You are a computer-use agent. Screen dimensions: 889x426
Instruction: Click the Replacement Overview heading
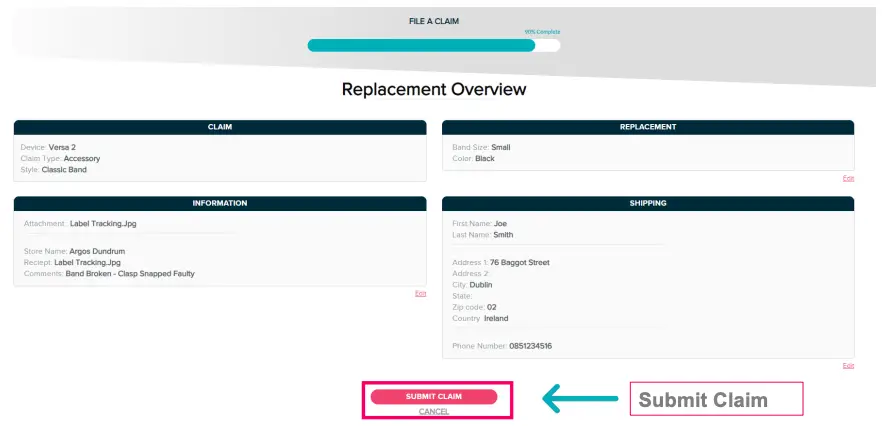(x=433, y=89)
